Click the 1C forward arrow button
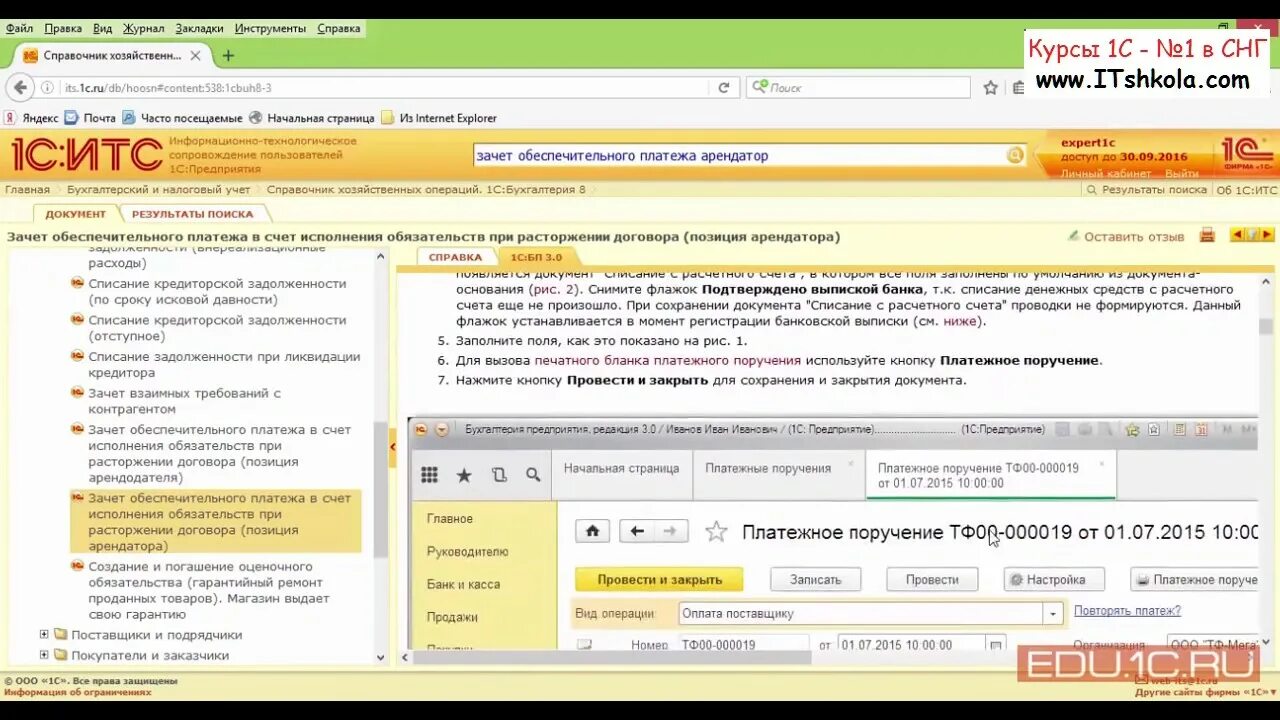The height and width of the screenshot is (720, 1280). coord(671,531)
